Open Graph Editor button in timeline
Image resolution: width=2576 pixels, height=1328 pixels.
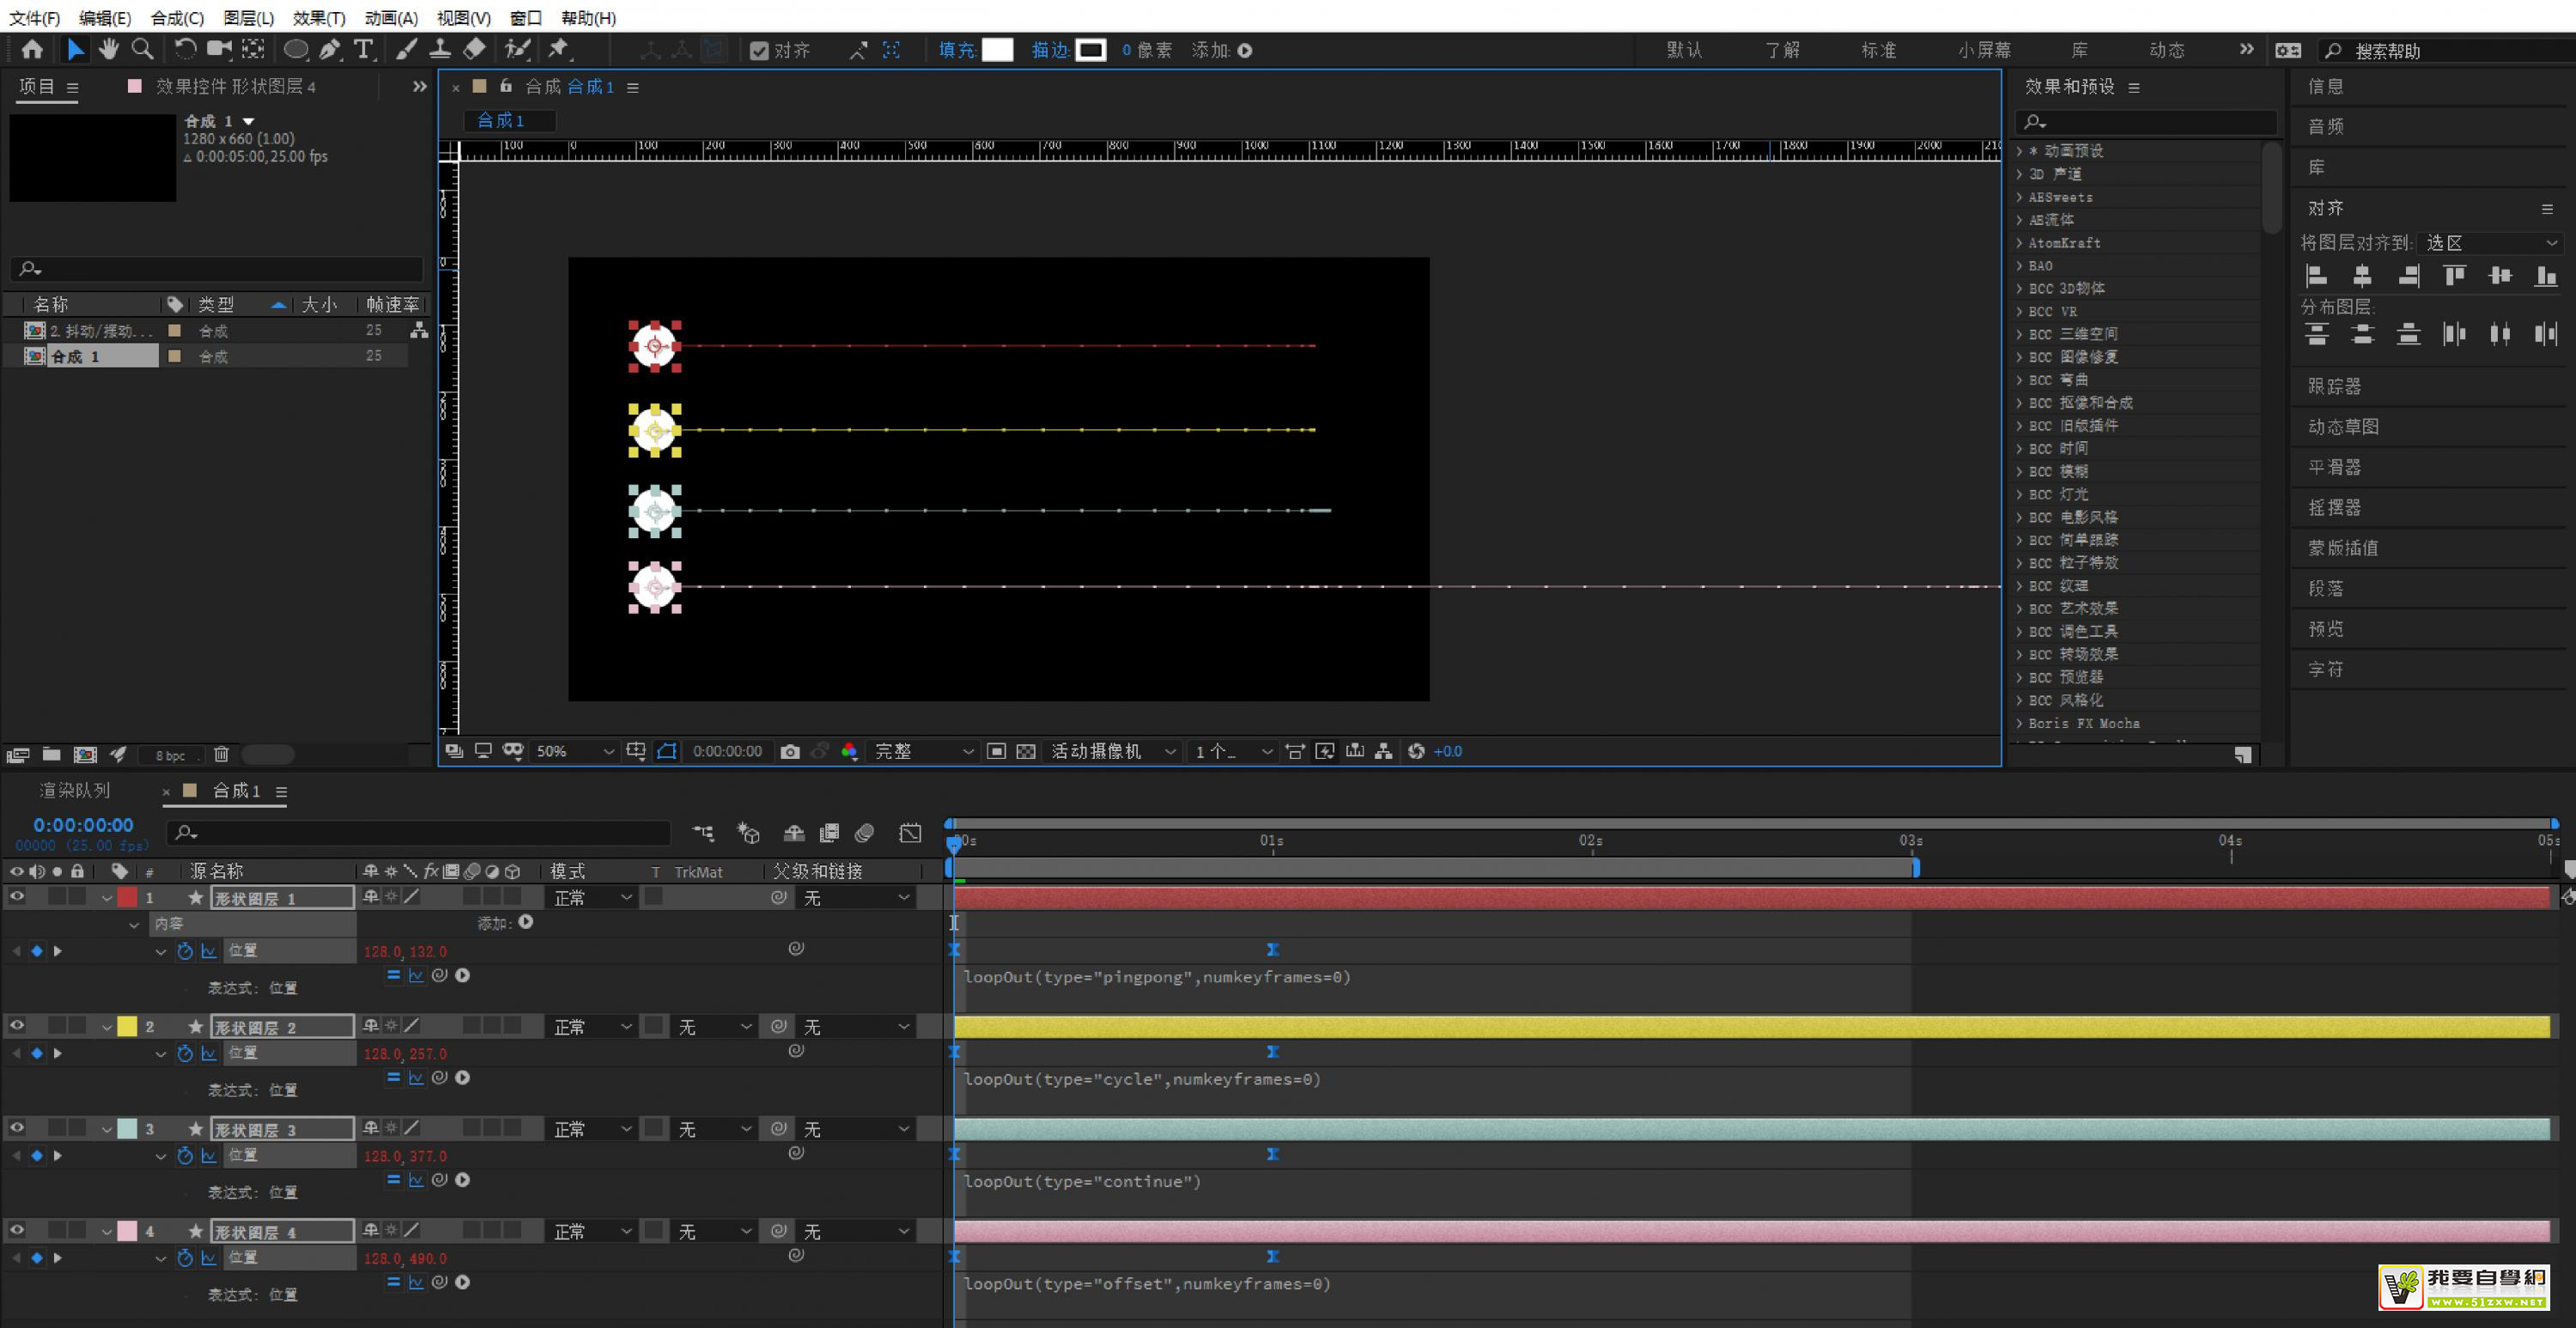coord(909,833)
